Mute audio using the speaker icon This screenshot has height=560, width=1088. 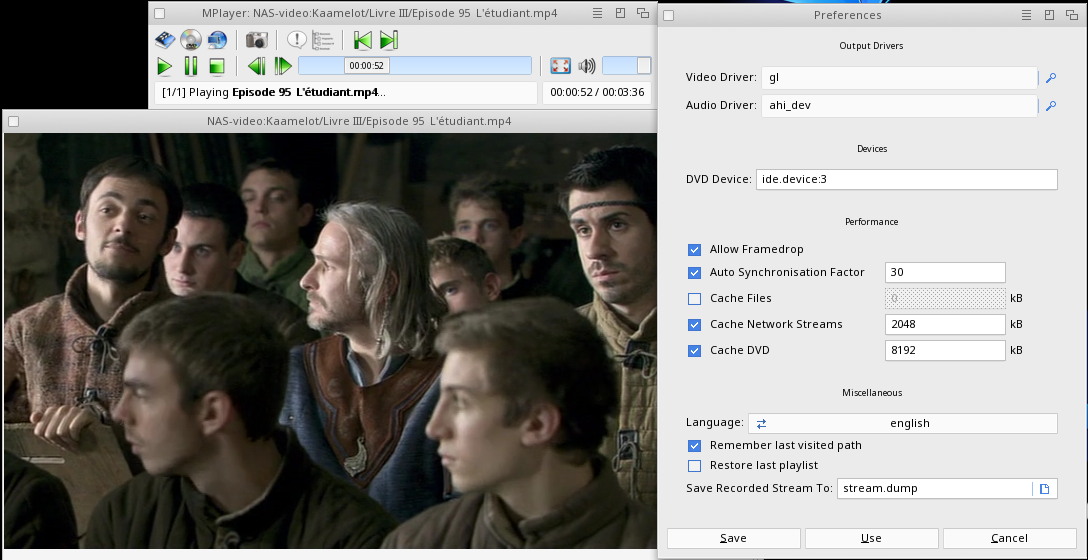pyautogui.click(x=587, y=66)
